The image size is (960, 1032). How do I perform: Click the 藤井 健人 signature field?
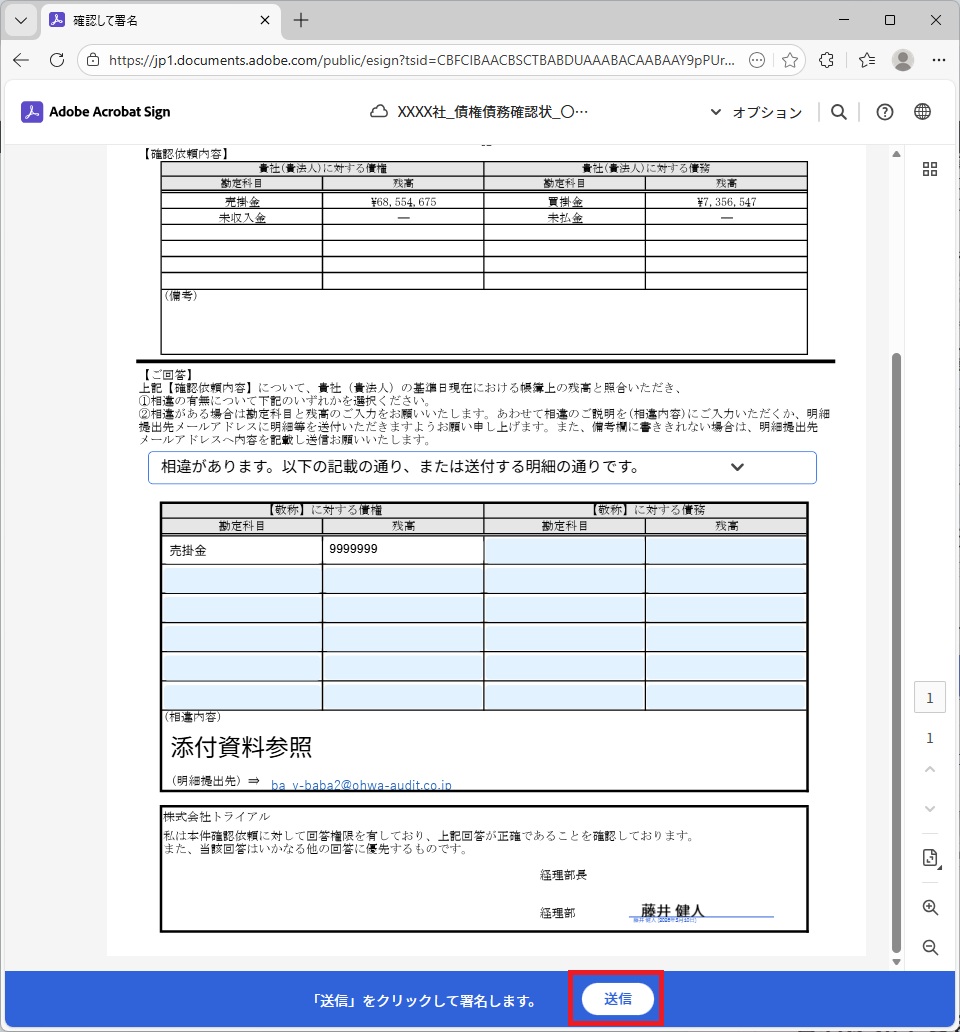pos(700,911)
